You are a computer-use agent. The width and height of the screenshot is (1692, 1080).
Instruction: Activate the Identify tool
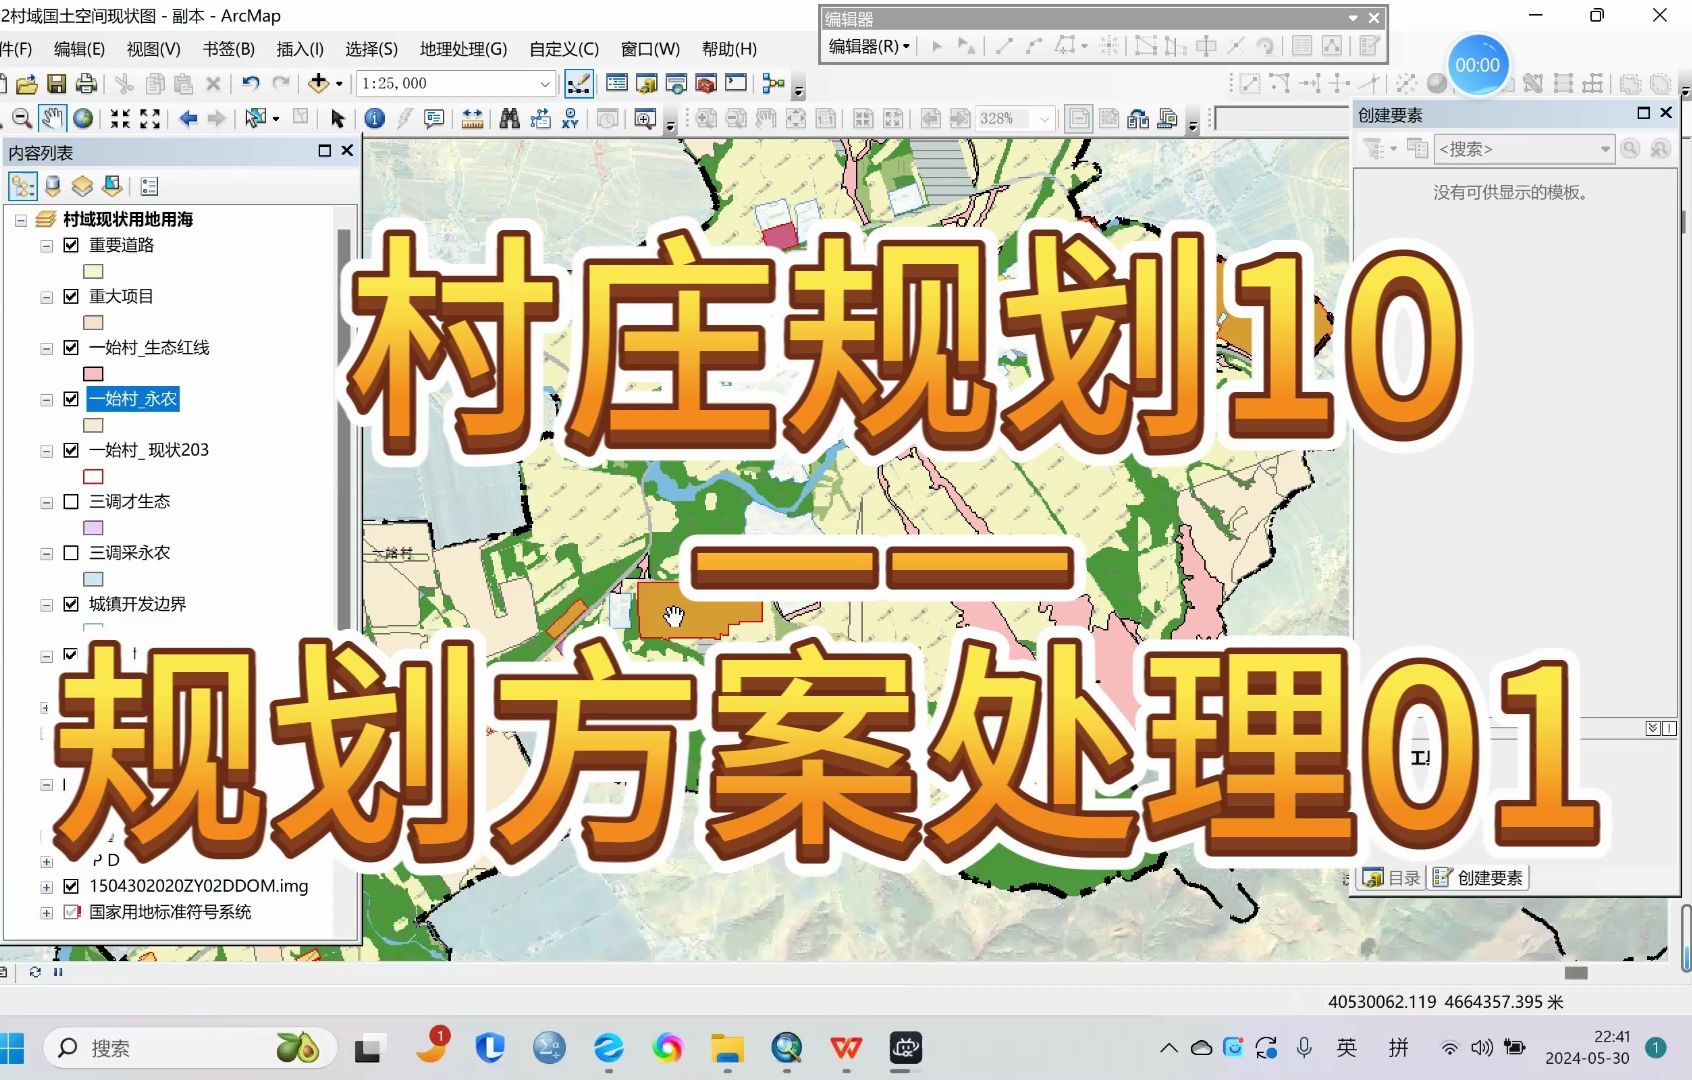coord(375,119)
